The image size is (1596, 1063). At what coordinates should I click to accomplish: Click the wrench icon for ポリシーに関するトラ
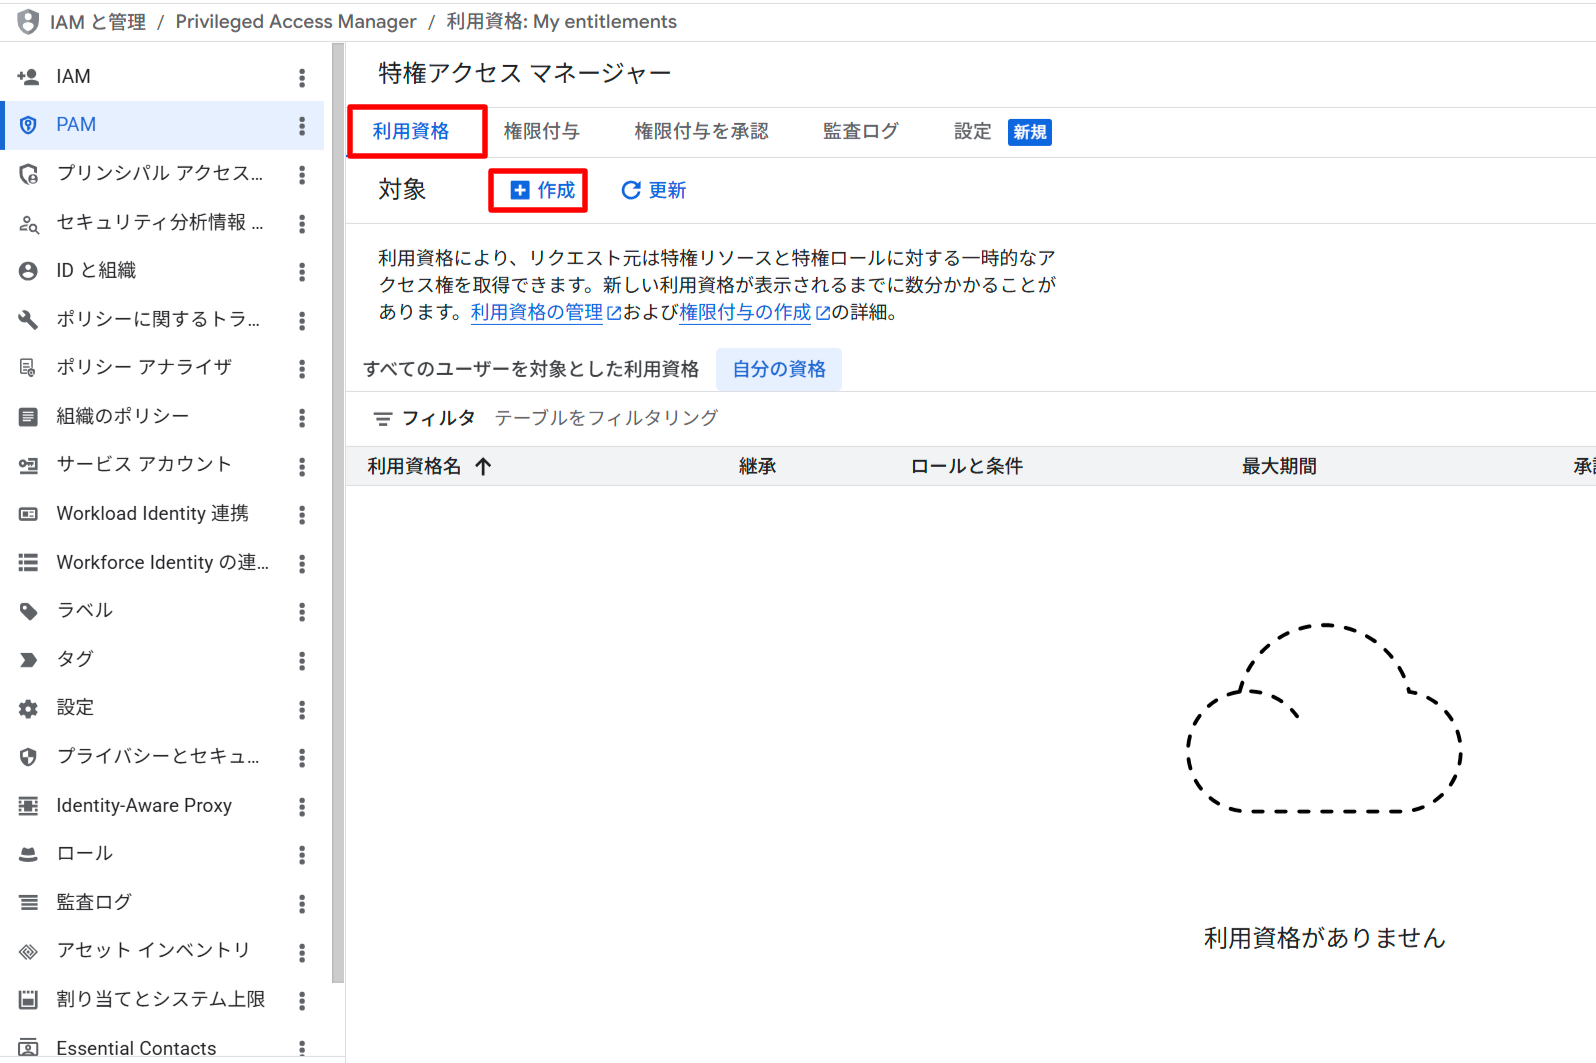(x=28, y=320)
